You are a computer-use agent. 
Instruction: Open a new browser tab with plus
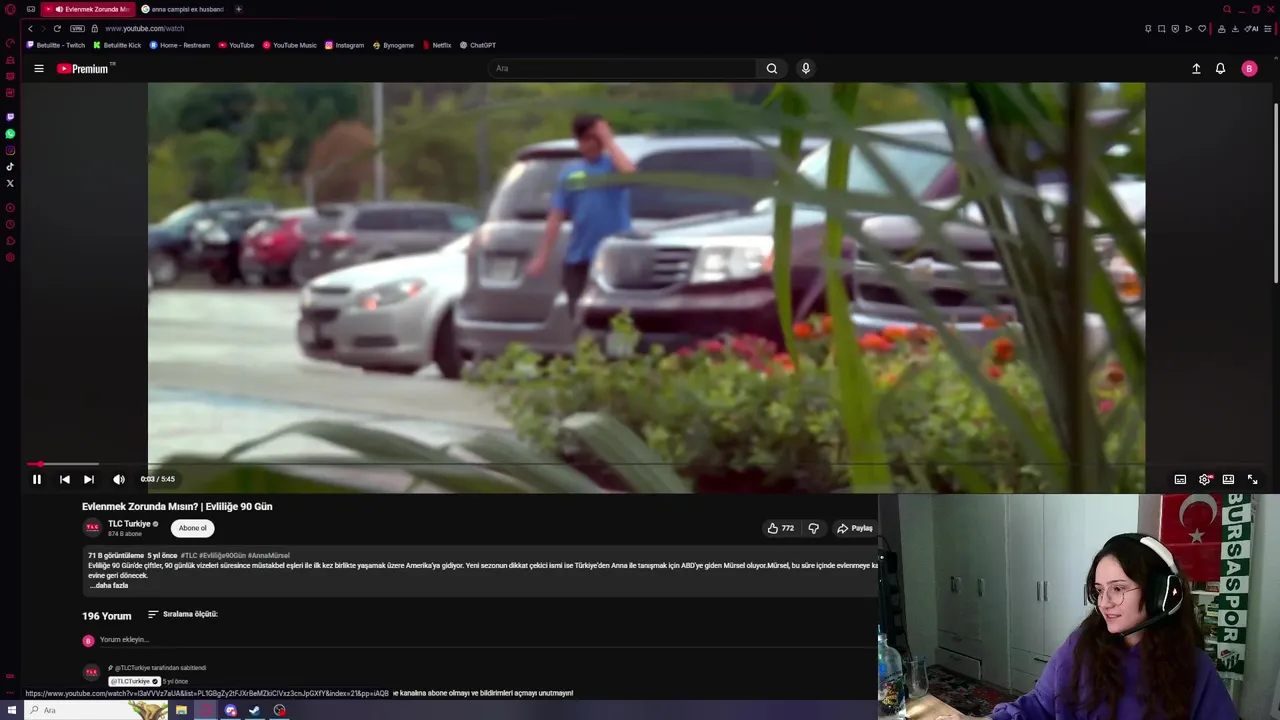click(x=238, y=9)
